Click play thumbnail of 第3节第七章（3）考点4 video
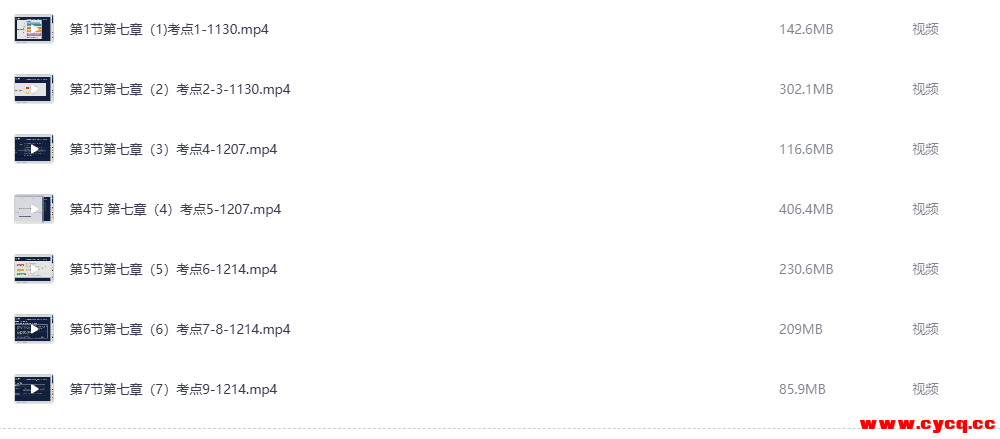Viewport: 1000px width, 439px height. pos(34,149)
